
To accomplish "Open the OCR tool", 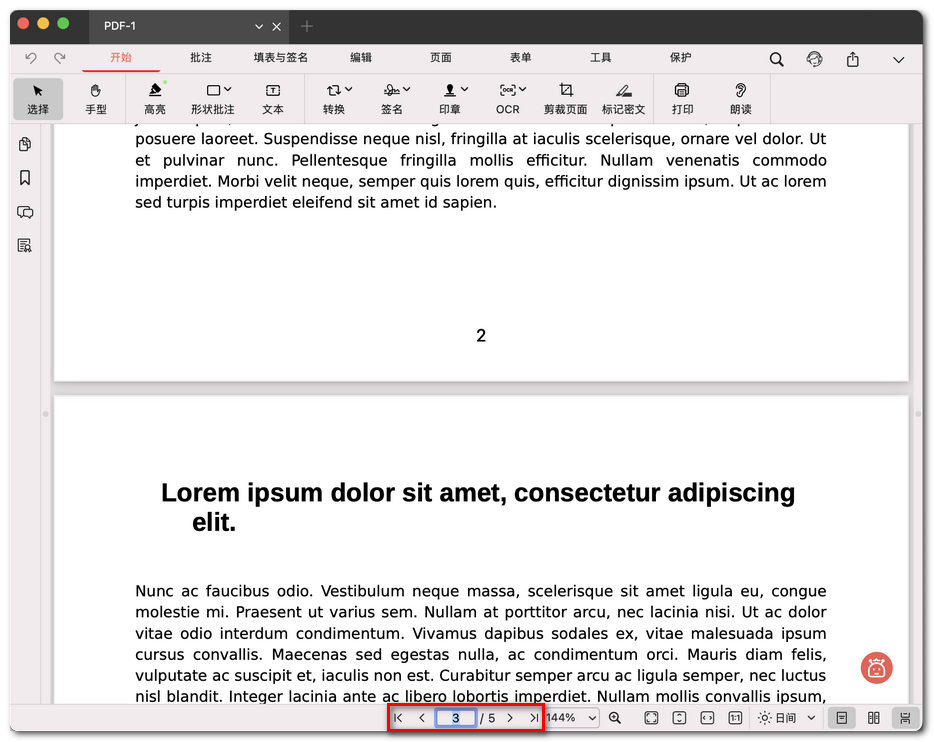I will (x=508, y=99).
